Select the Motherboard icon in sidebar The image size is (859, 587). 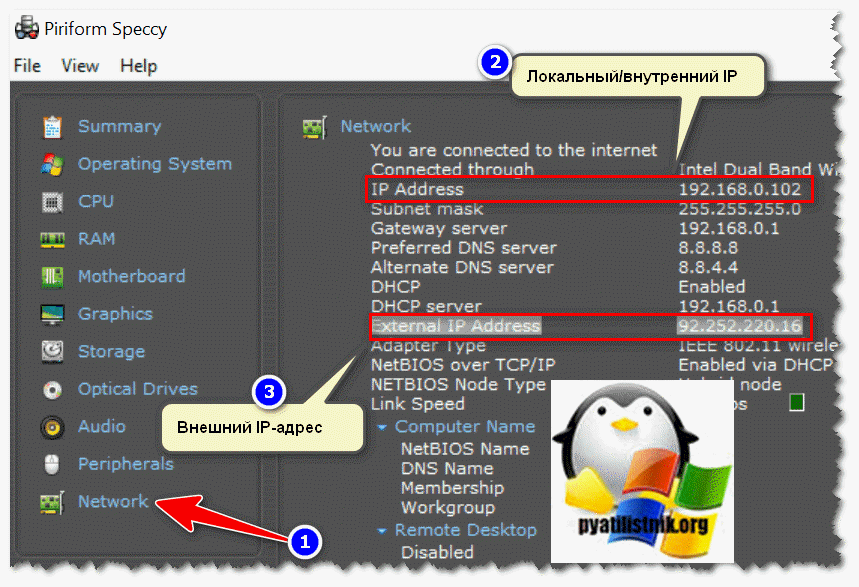[52, 277]
